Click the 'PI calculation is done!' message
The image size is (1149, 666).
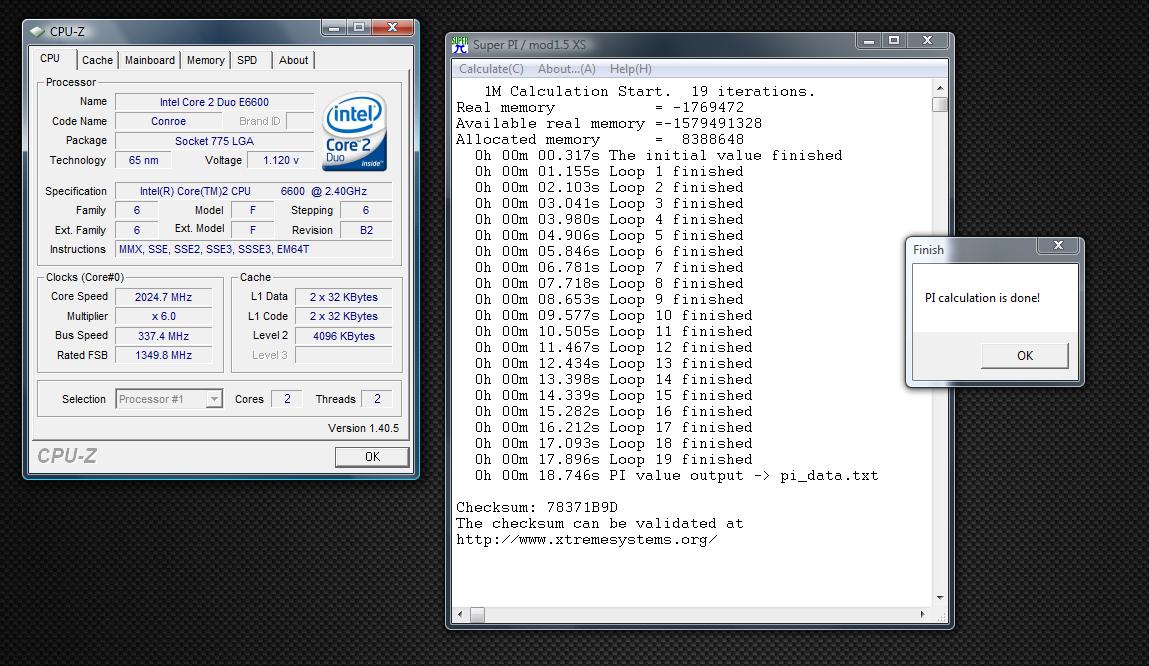tap(982, 298)
